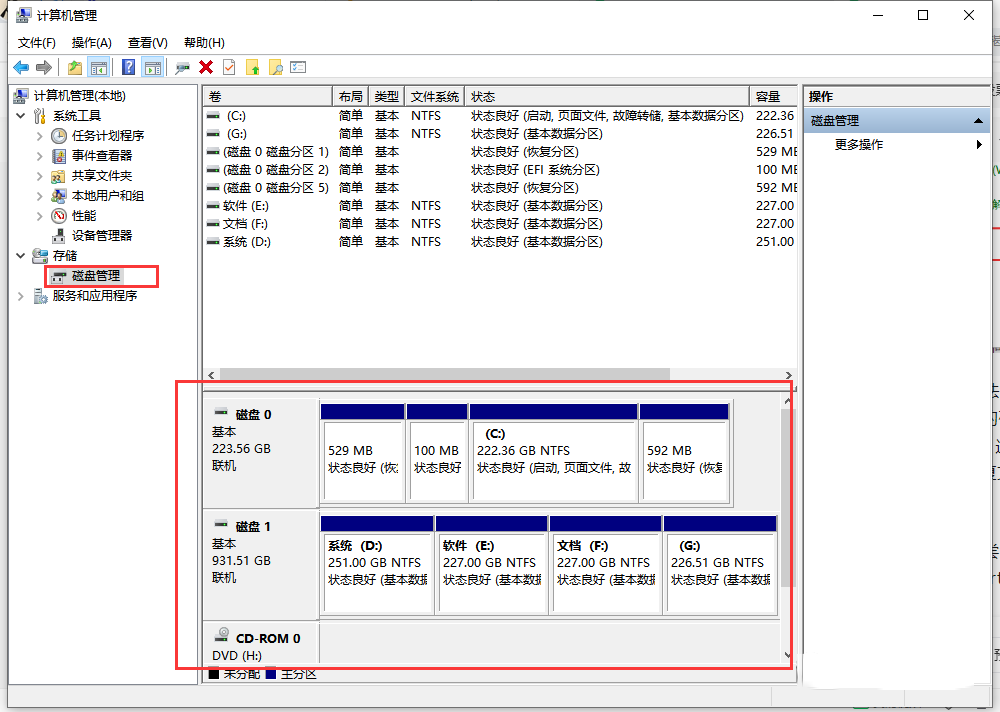The height and width of the screenshot is (712, 1000).
Task: Click the Up one level folder icon
Action: pos(75,67)
